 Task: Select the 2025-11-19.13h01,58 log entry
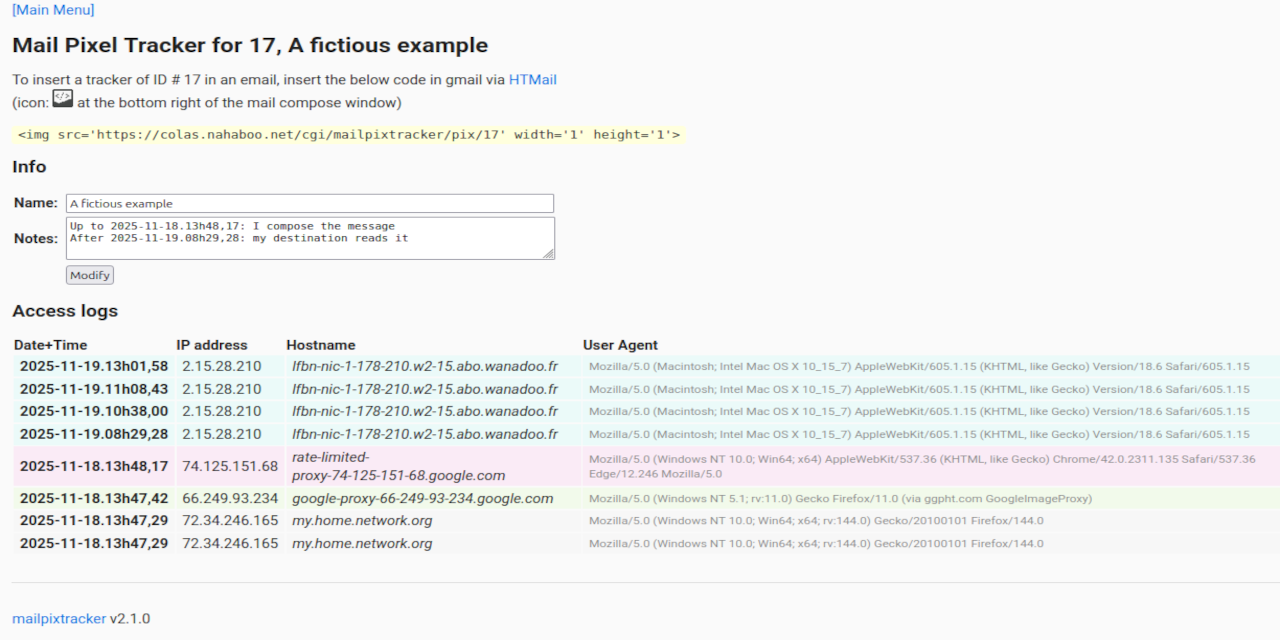(x=94, y=367)
